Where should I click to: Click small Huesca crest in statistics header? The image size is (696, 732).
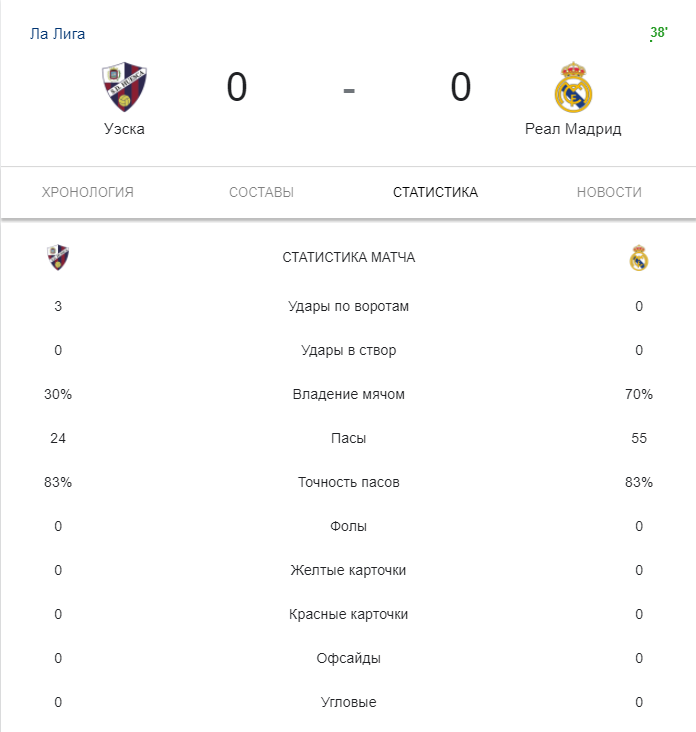tap(58, 258)
